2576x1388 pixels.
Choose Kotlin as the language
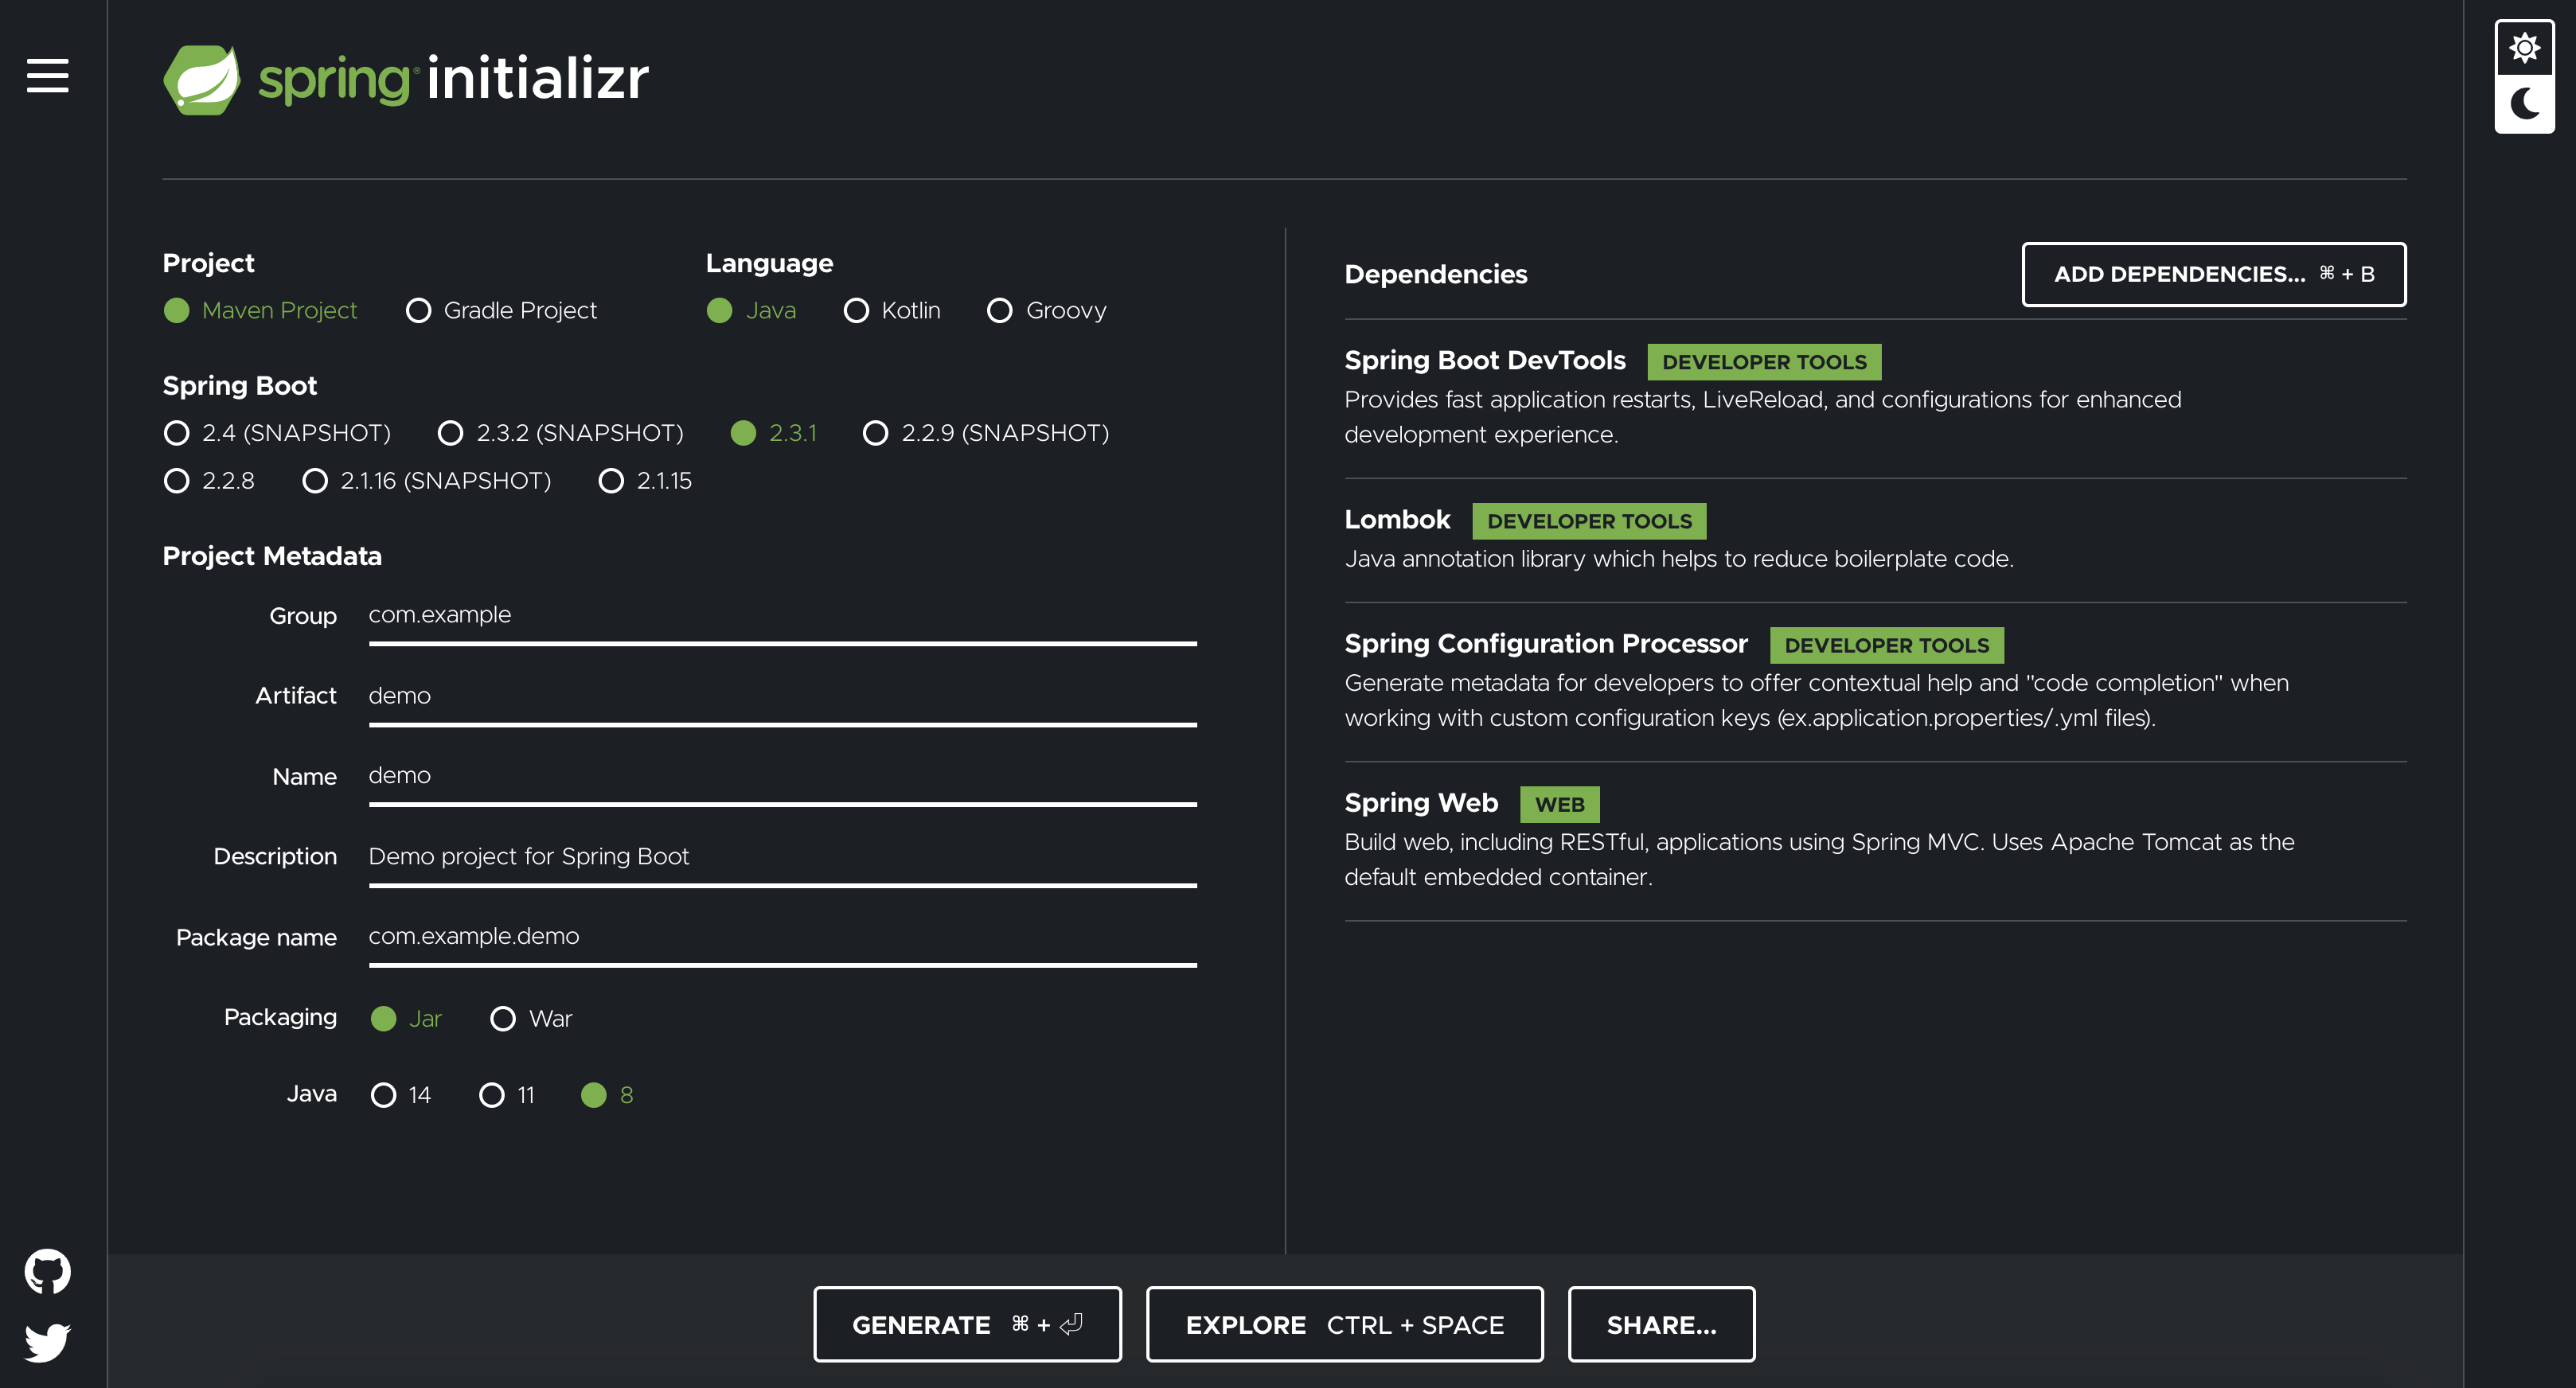[856, 311]
